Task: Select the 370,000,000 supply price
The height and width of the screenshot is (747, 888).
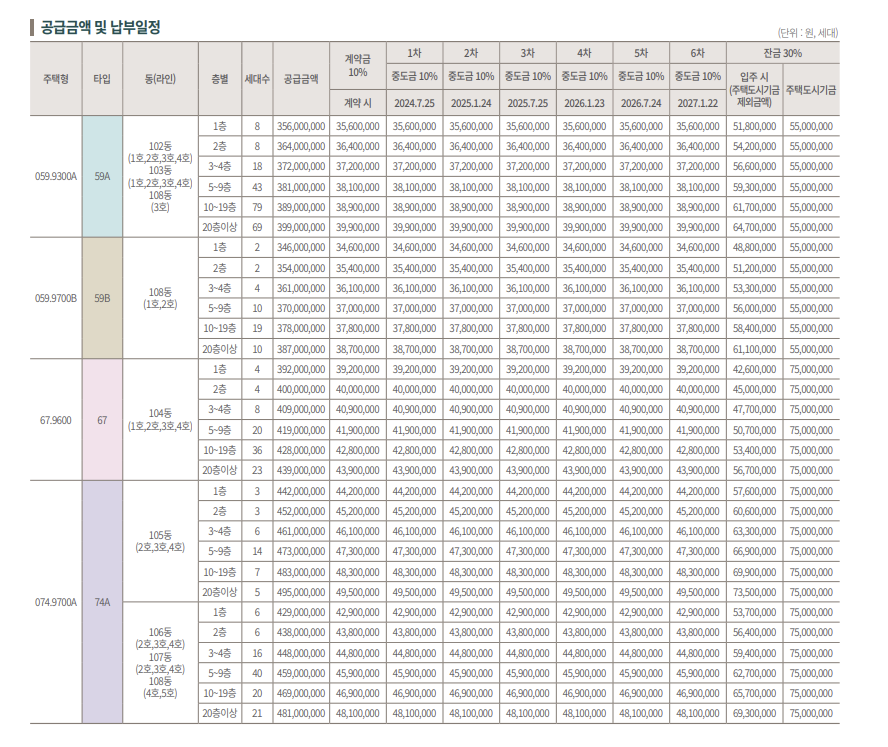Action: click(x=301, y=308)
